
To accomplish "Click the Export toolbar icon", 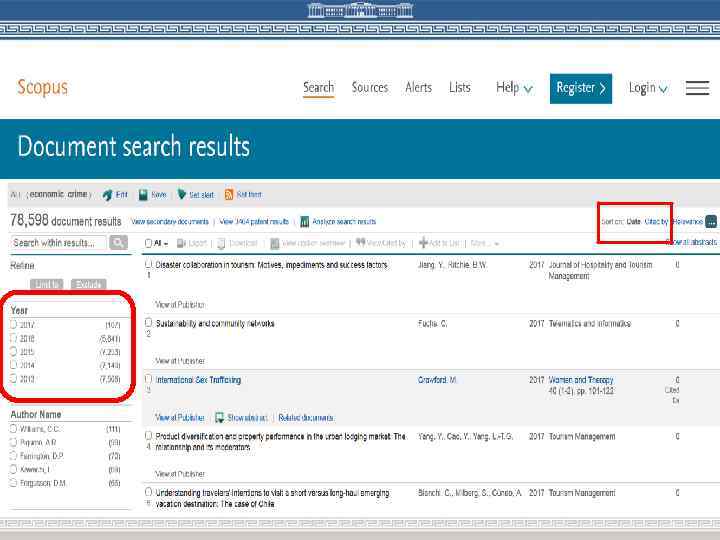I will coord(181,243).
